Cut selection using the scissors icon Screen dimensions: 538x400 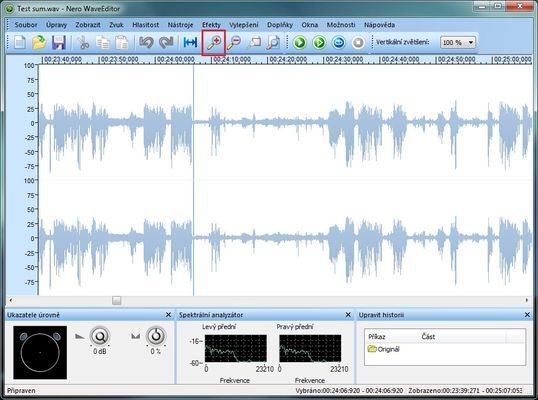point(83,43)
